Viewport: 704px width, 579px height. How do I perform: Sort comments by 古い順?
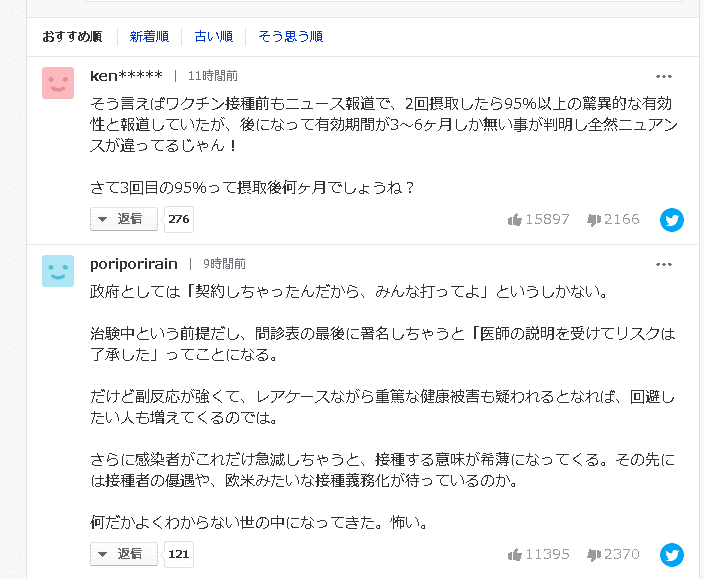click(x=214, y=36)
